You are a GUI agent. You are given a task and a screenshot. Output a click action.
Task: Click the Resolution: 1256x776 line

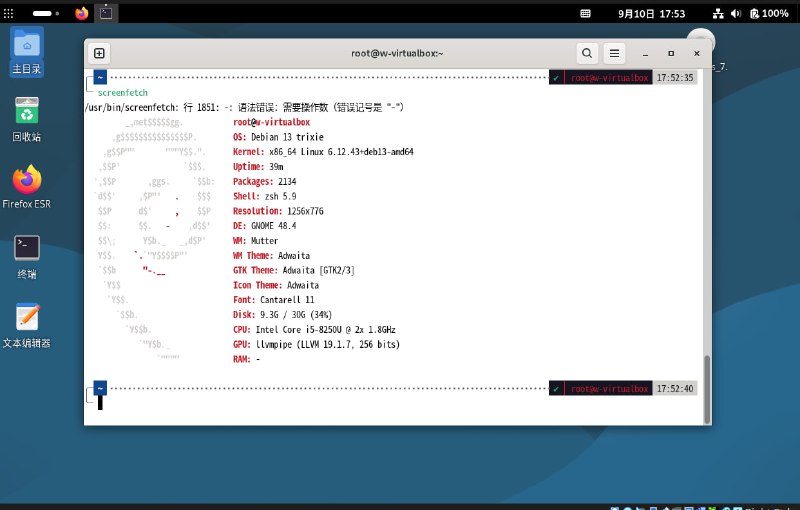278,211
